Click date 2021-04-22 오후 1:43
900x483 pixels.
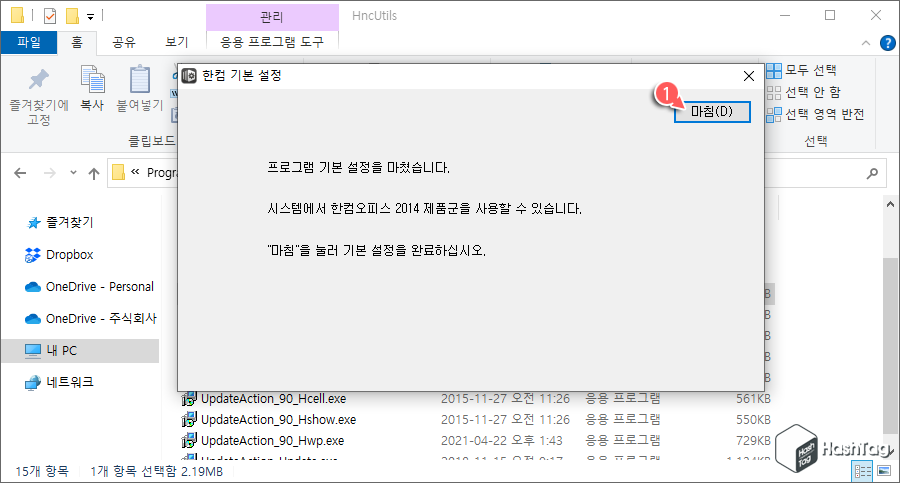[502, 441]
